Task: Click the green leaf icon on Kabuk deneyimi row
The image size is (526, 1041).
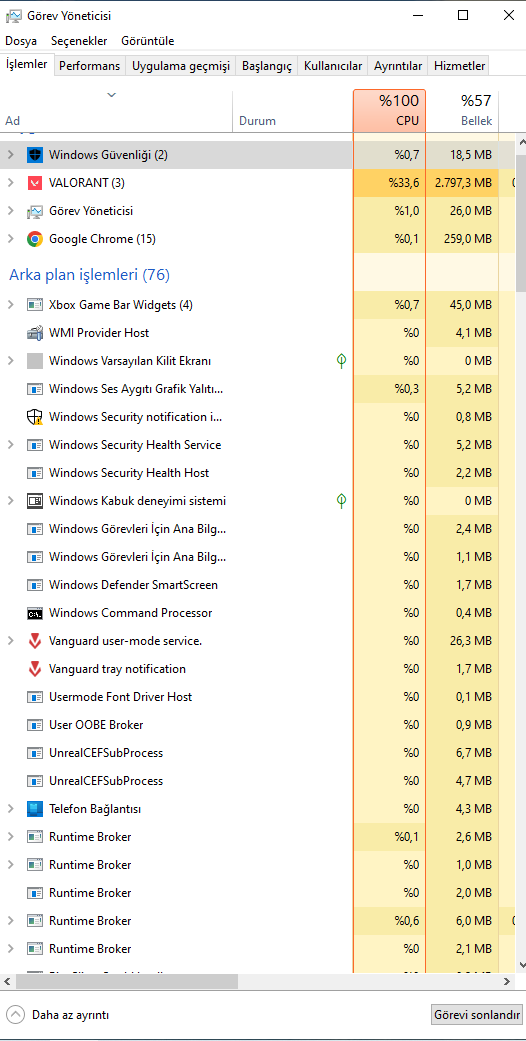Action: (x=341, y=501)
